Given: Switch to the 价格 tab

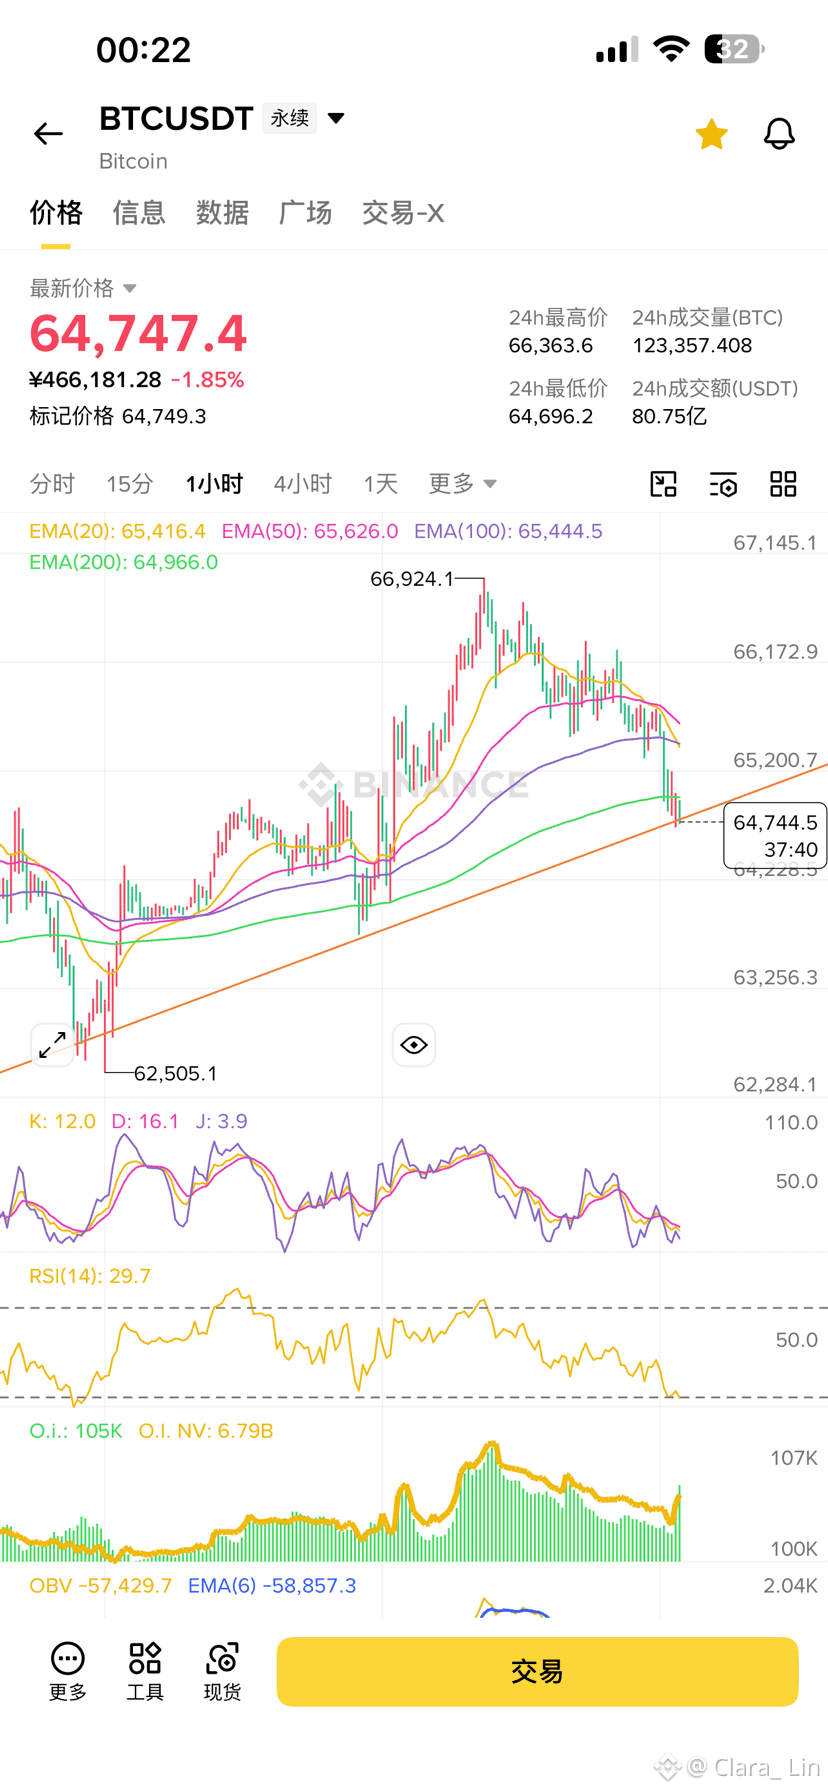Looking at the screenshot, I should click(x=56, y=213).
